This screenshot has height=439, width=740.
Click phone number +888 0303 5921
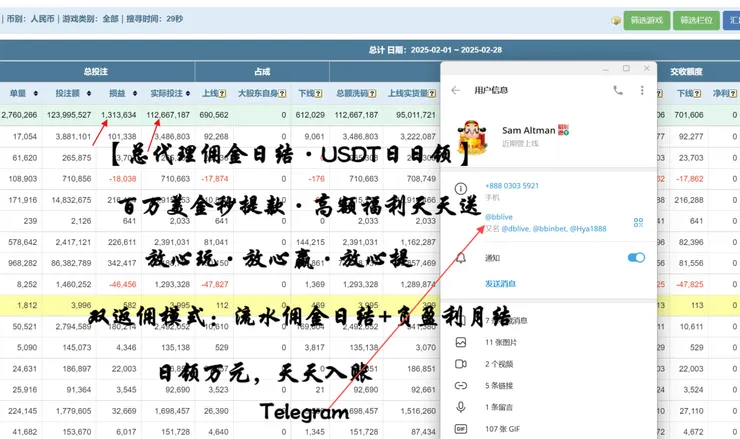(x=512, y=186)
